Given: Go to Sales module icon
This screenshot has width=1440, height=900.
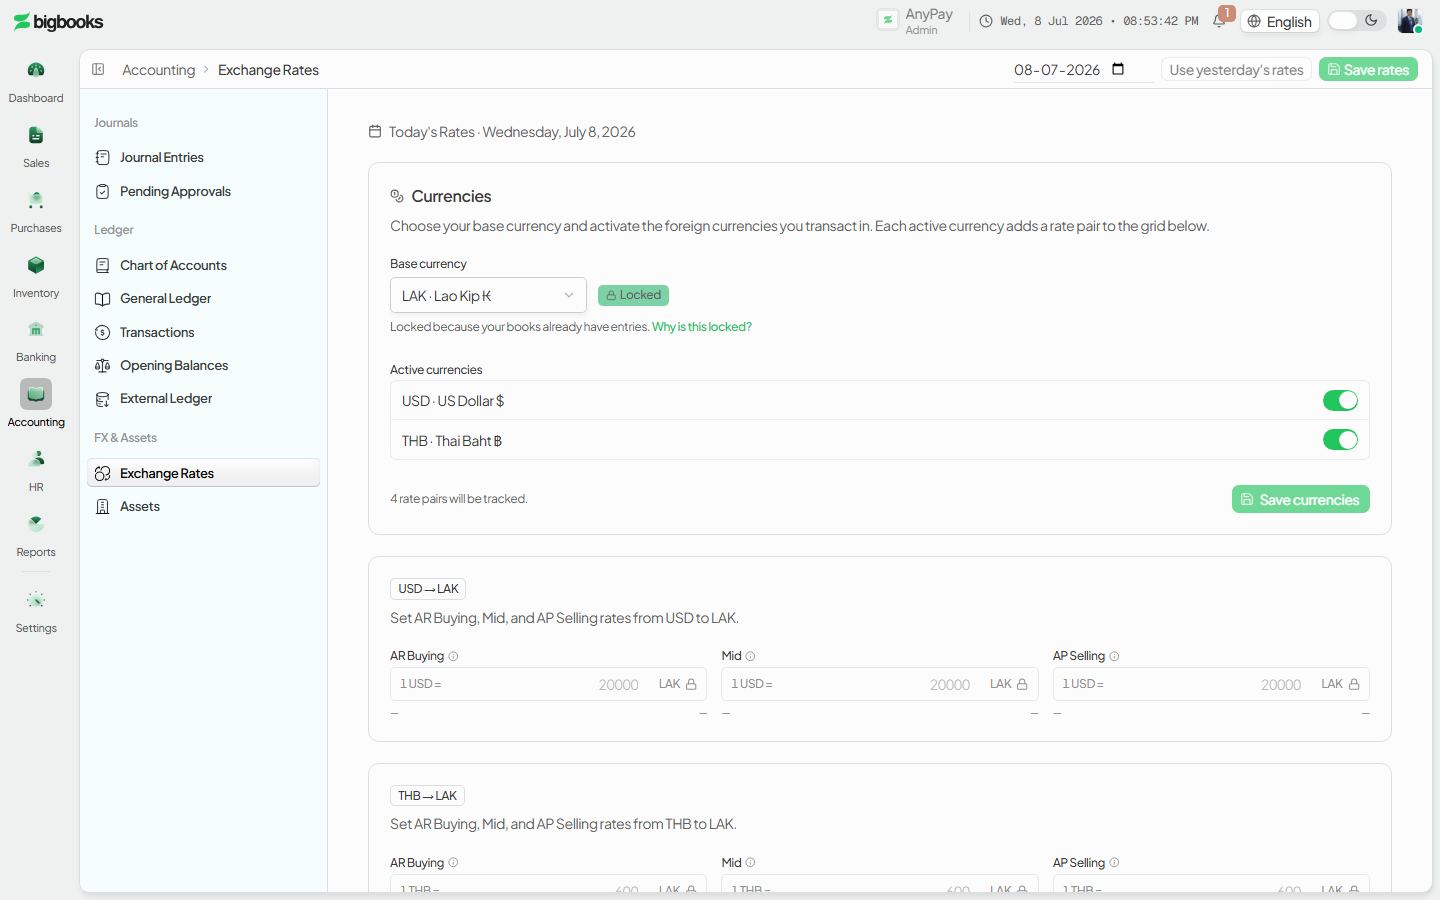Looking at the screenshot, I should [x=36, y=135].
